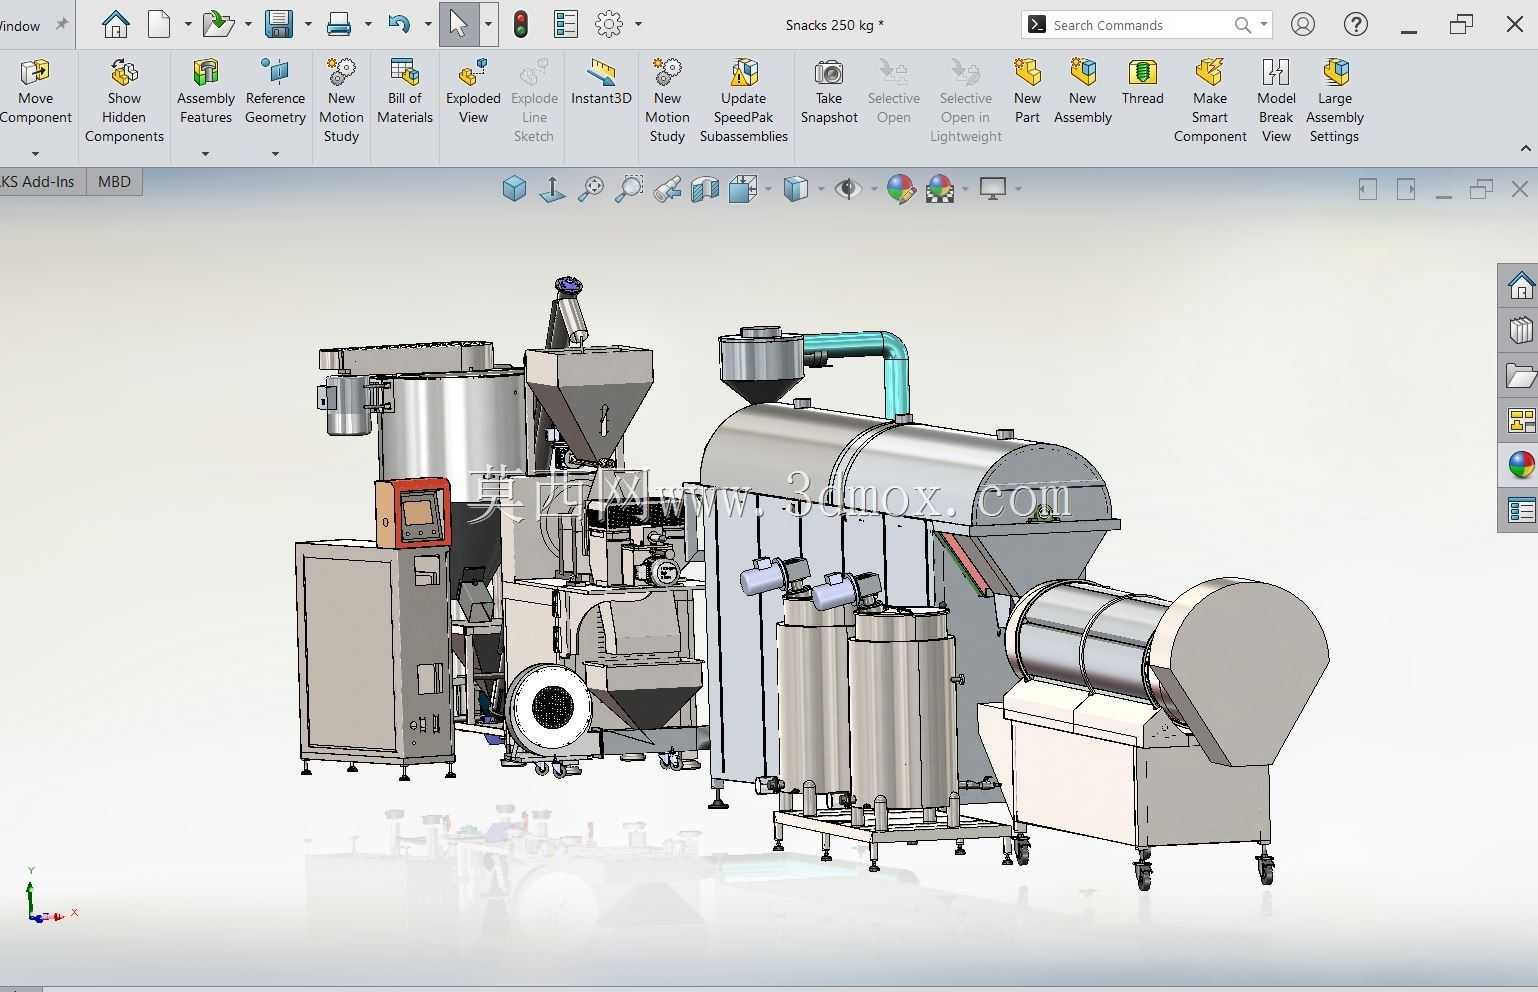The height and width of the screenshot is (992, 1538).
Task: Switch to the MBD tab
Action: [114, 181]
